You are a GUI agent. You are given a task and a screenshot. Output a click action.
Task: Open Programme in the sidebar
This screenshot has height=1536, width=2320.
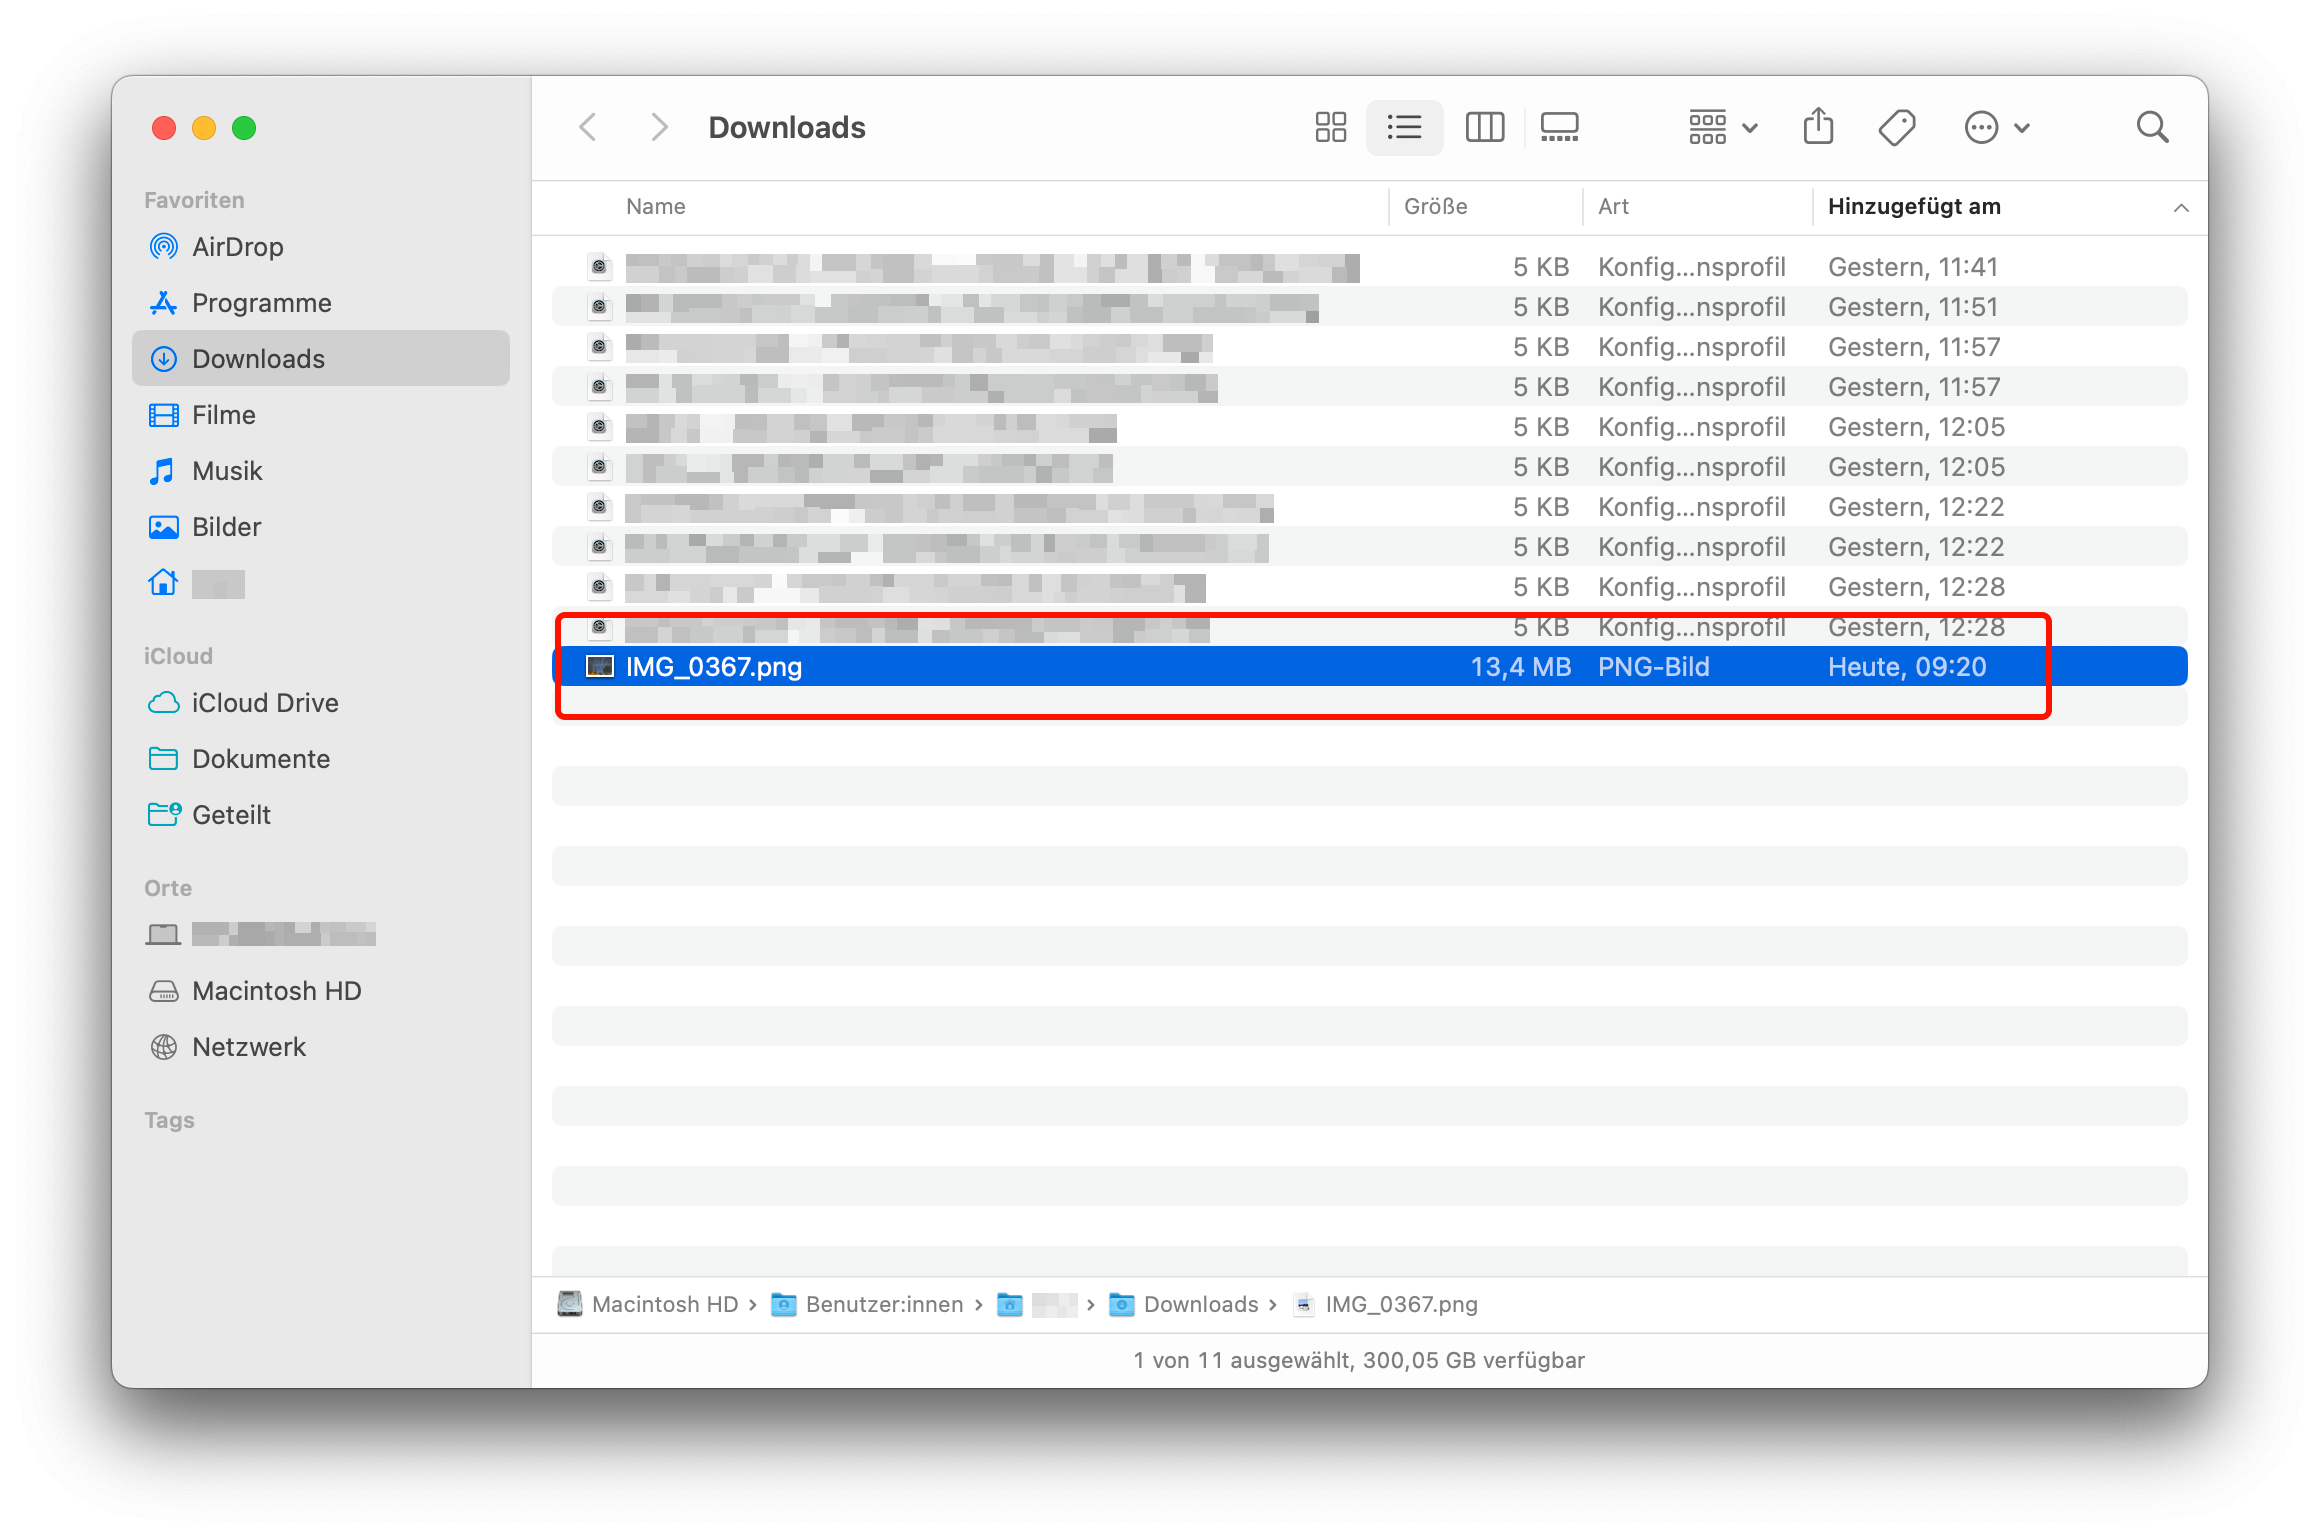(261, 303)
